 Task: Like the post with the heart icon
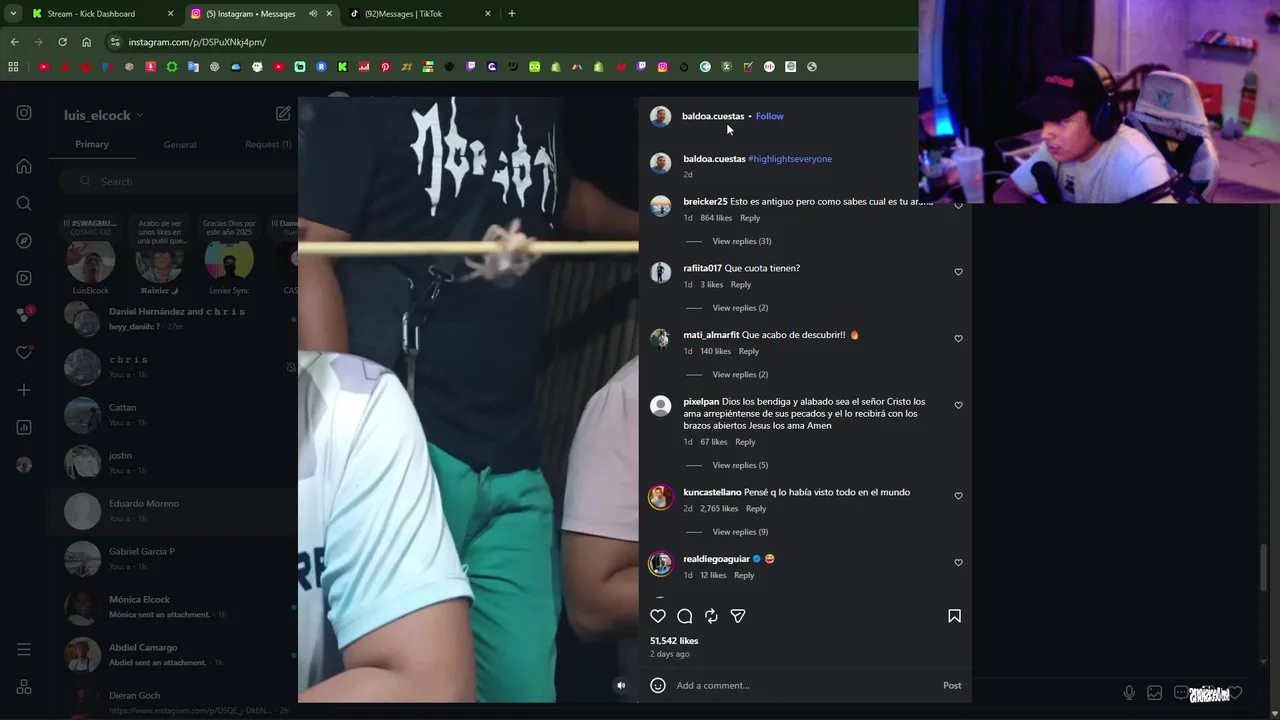tap(658, 616)
